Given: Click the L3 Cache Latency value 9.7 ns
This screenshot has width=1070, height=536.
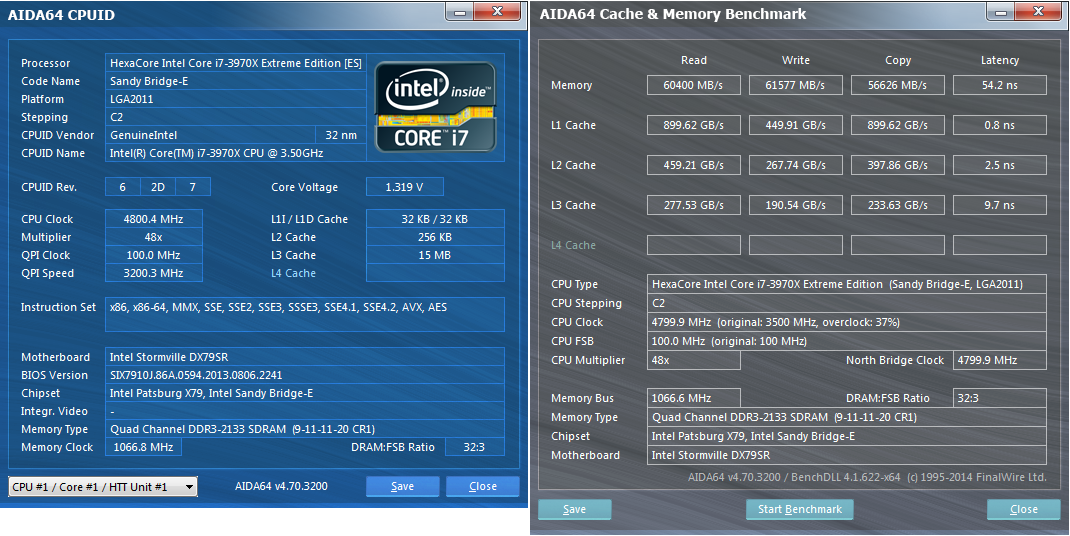Looking at the screenshot, I should point(1000,205).
